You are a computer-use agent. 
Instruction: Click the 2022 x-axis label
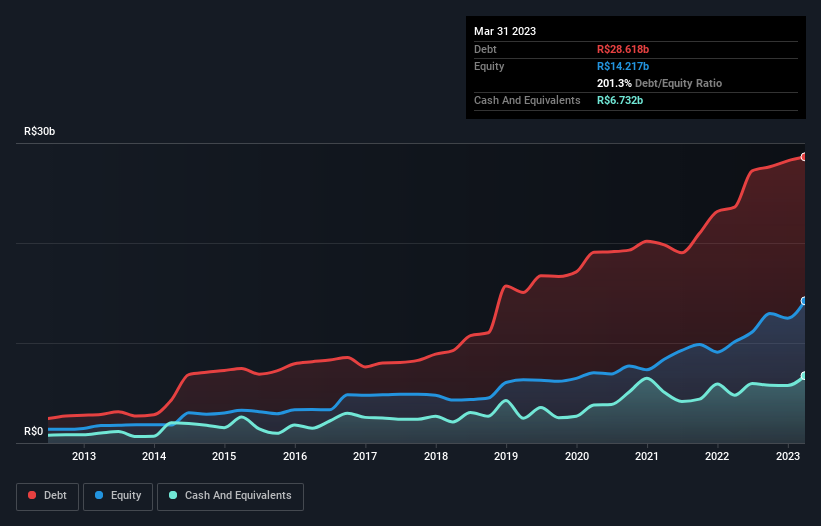point(717,456)
